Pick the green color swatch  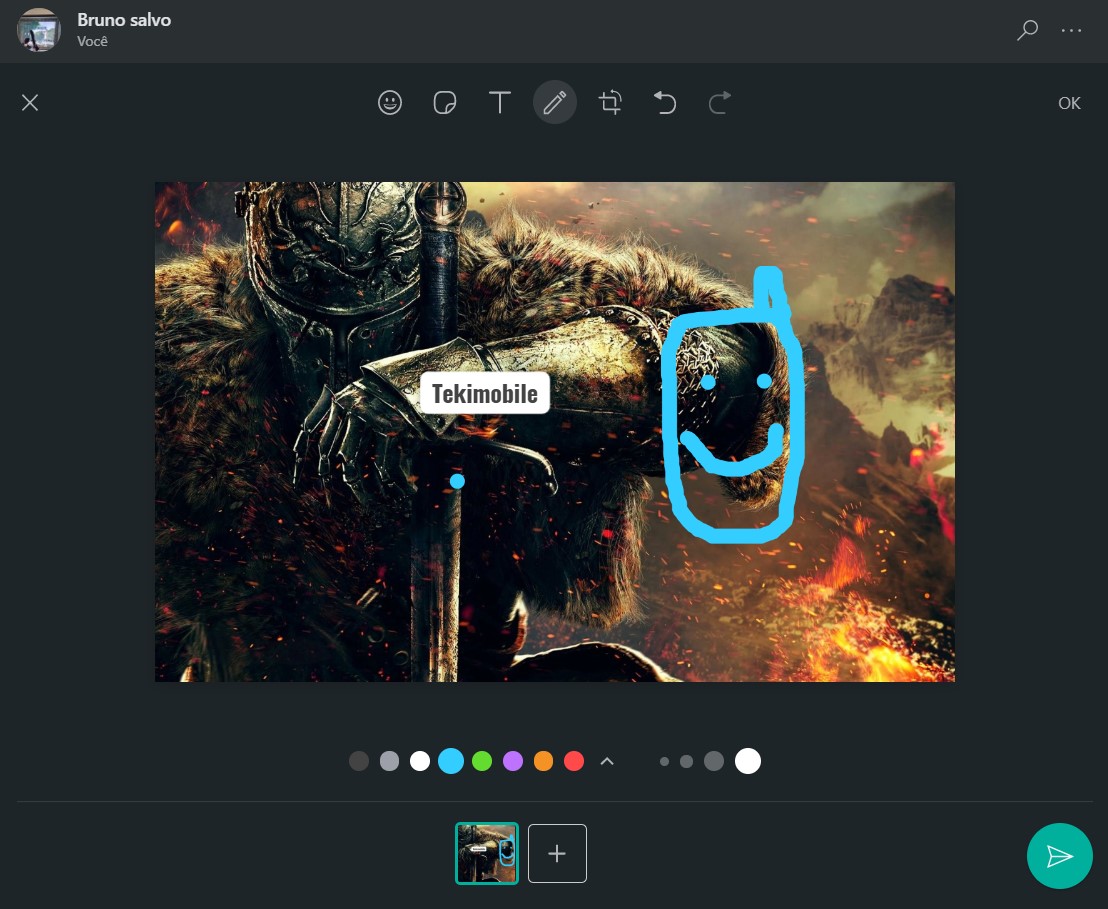click(x=482, y=761)
